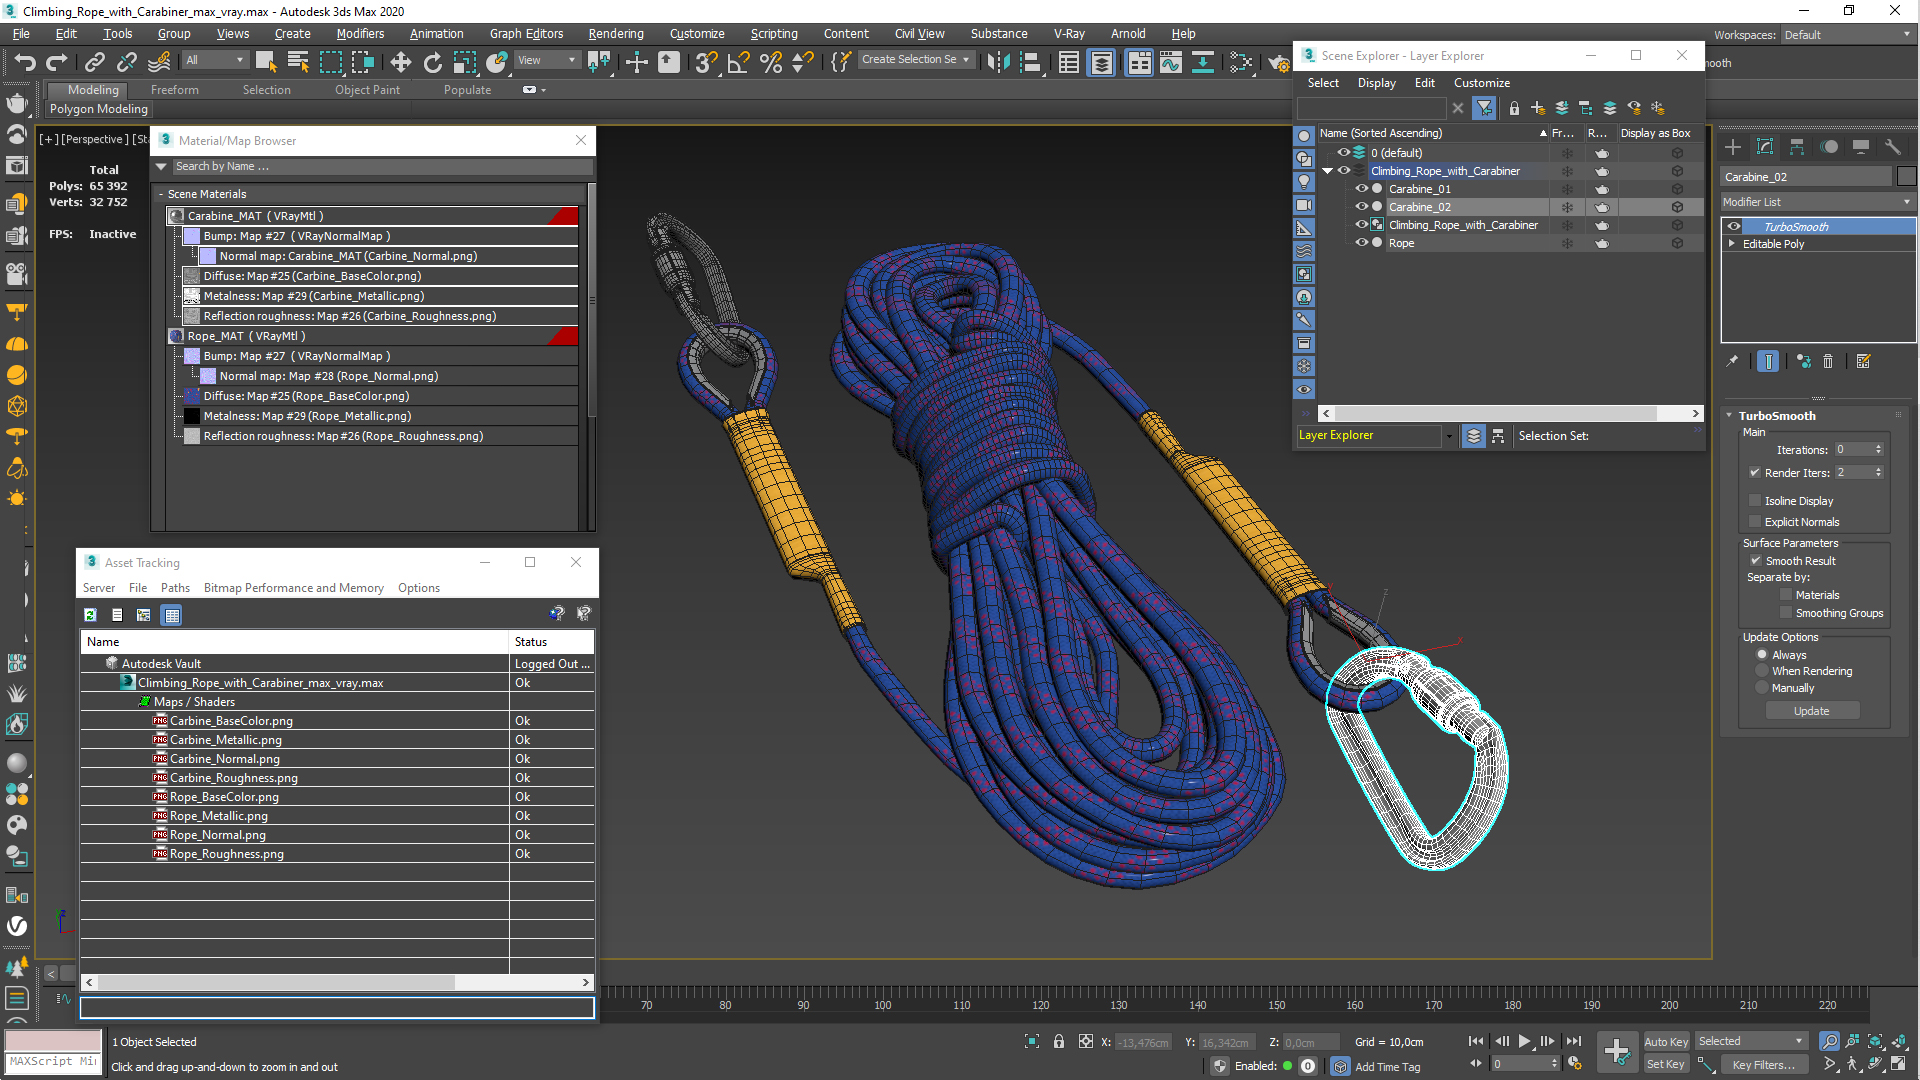Collapse the TurboSmooth rollout
1920x1080 pixels.
(x=1730, y=416)
